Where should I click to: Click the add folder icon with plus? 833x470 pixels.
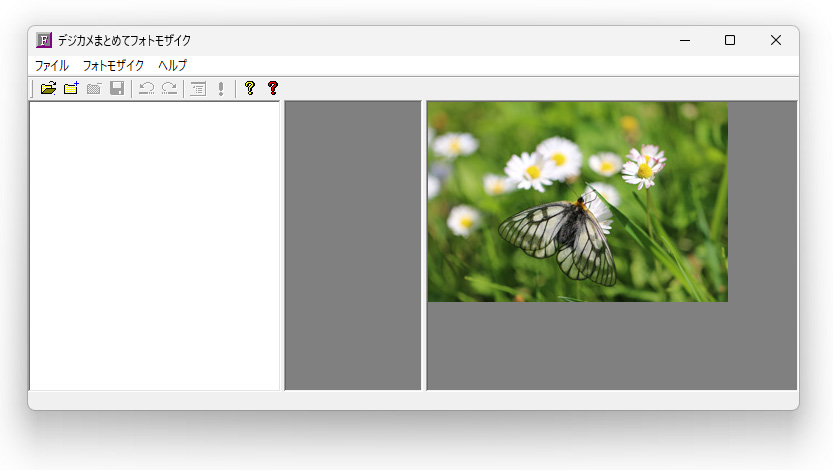click(x=71, y=88)
